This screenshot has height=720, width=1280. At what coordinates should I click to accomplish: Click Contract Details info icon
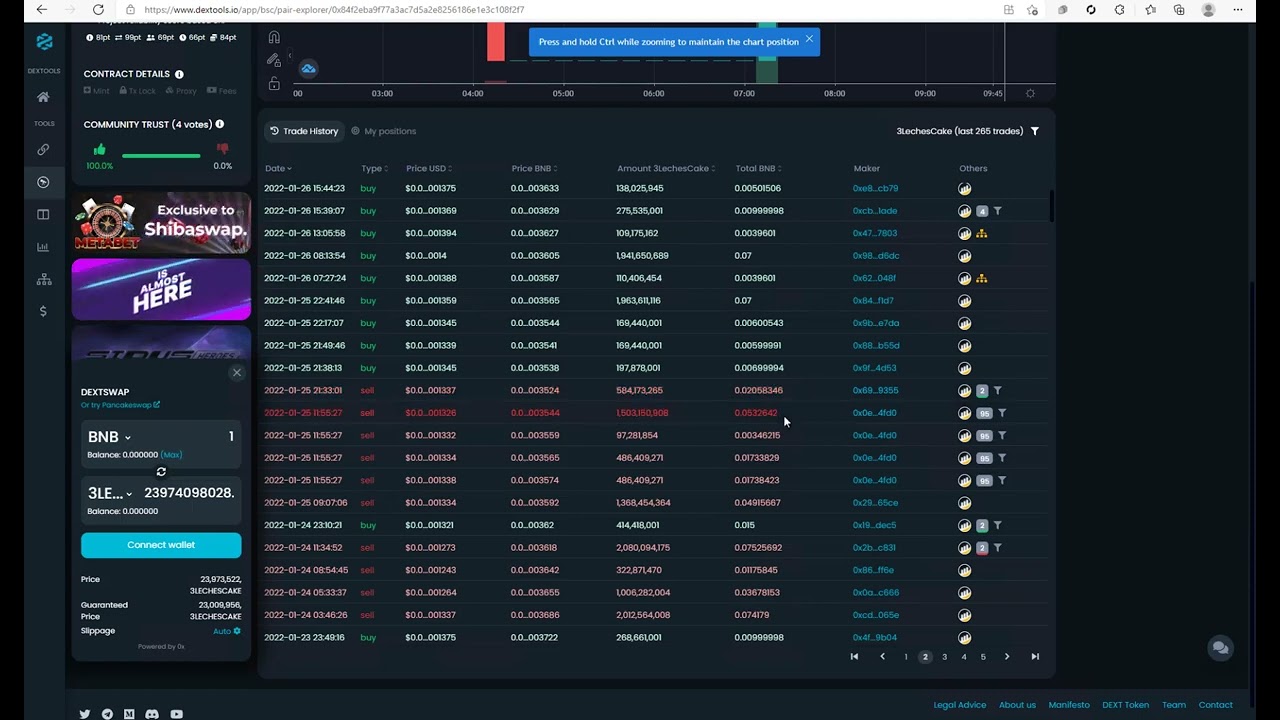179,74
